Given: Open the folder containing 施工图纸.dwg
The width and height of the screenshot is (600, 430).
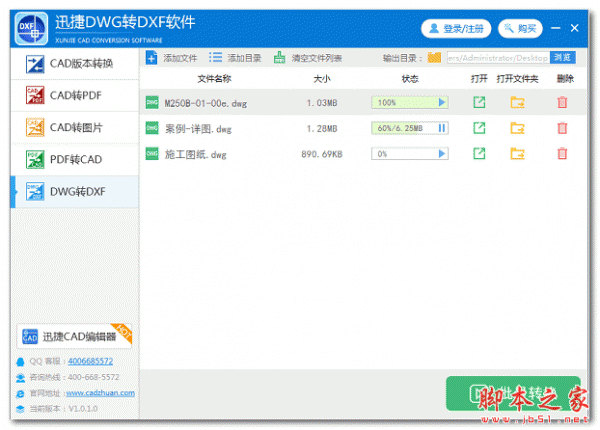Looking at the screenshot, I should [x=517, y=153].
